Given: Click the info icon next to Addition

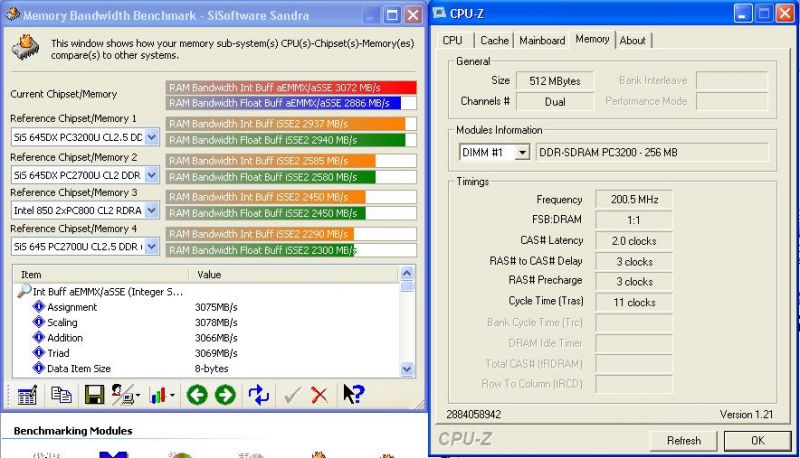Looking at the screenshot, I should coord(39,337).
